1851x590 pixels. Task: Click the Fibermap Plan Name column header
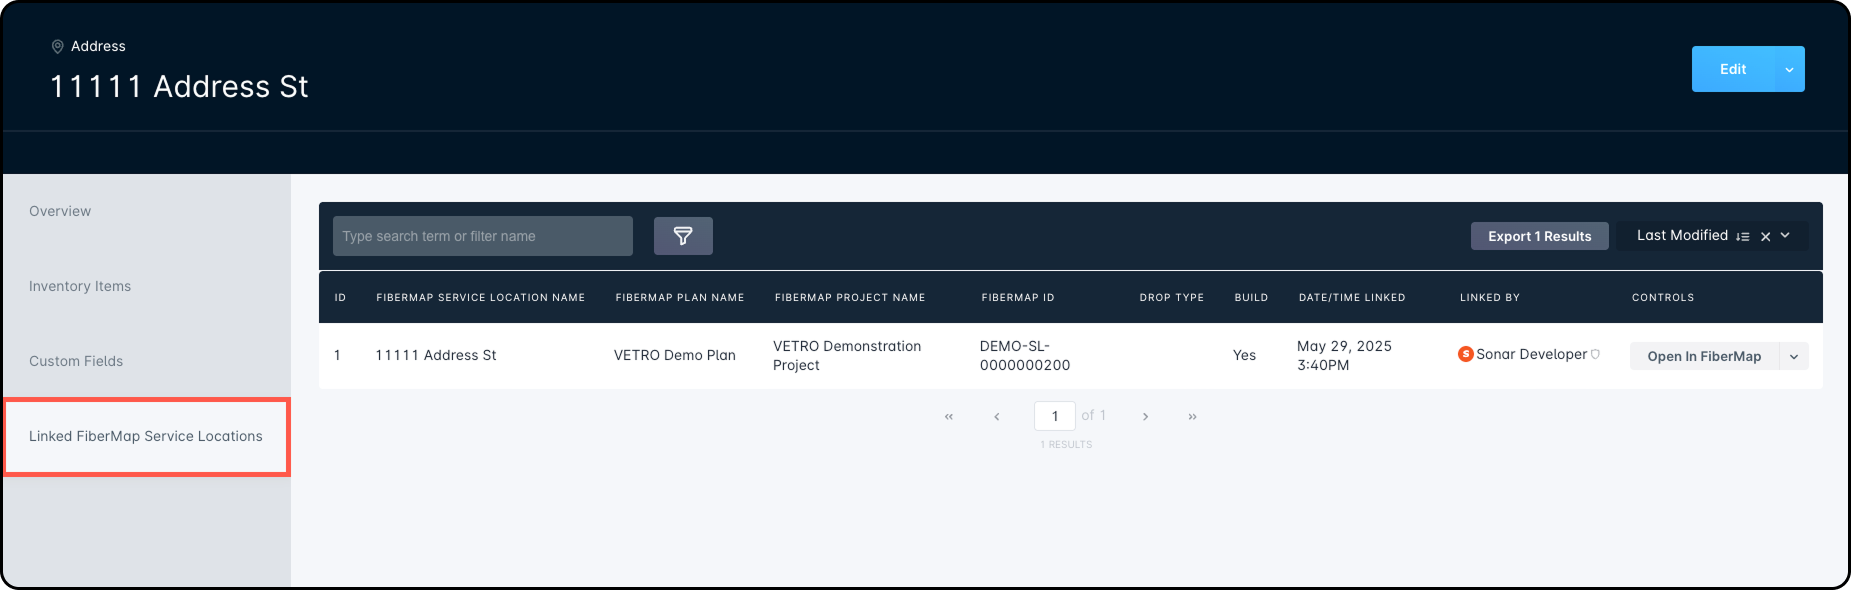coord(680,297)
